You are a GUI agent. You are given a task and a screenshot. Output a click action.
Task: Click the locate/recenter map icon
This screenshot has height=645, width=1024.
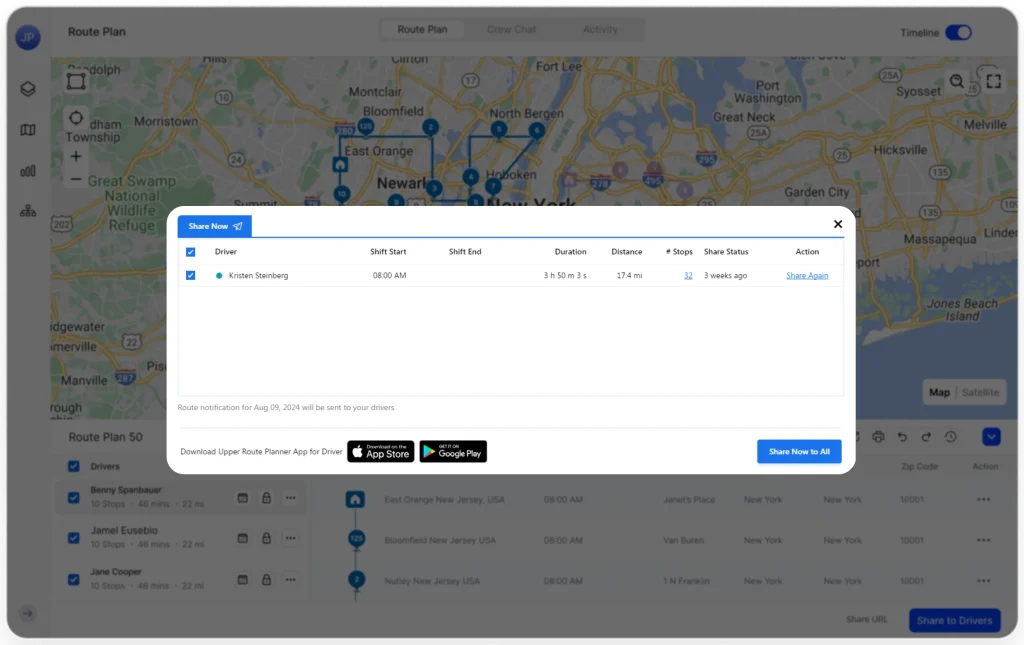[76, 118]
